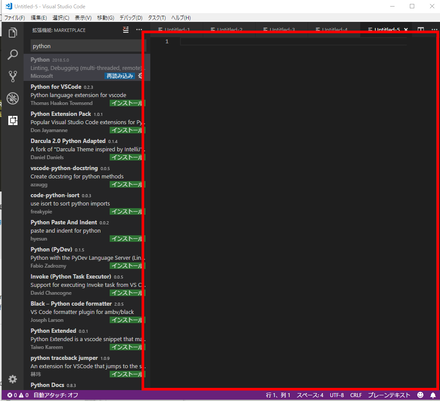Open the Manage gear in the activity bar
The height and width of the screenshot is (401, 440).
pyautogui.click(x=13, y=379)
